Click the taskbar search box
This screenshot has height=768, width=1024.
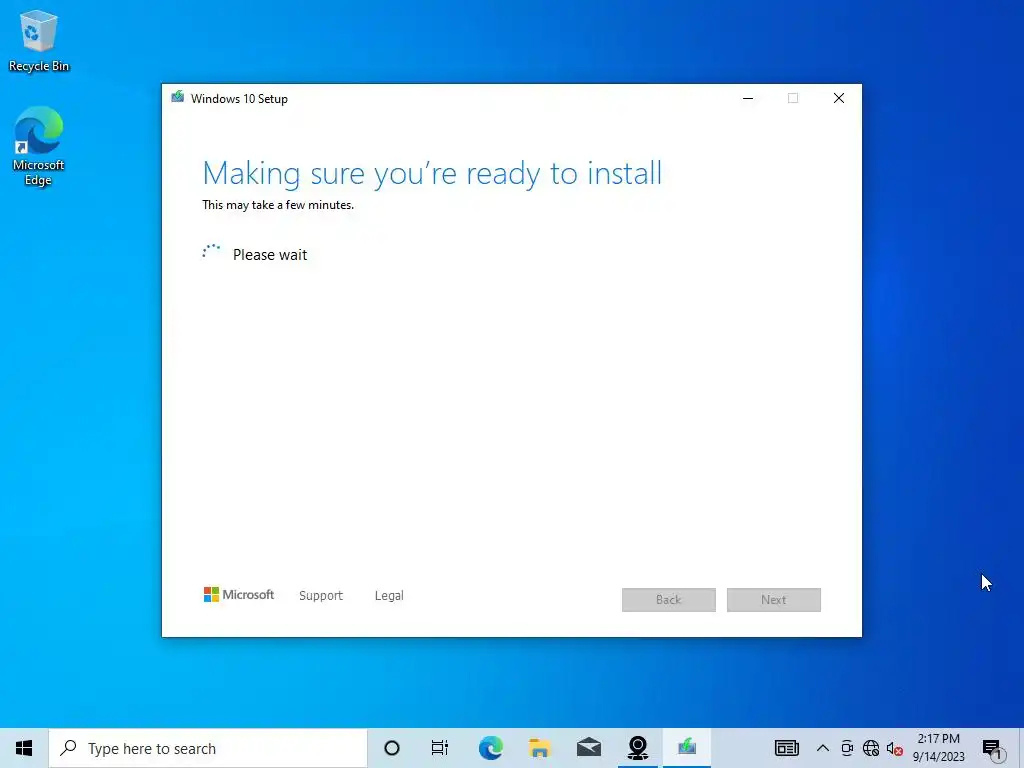click(208, 748)
